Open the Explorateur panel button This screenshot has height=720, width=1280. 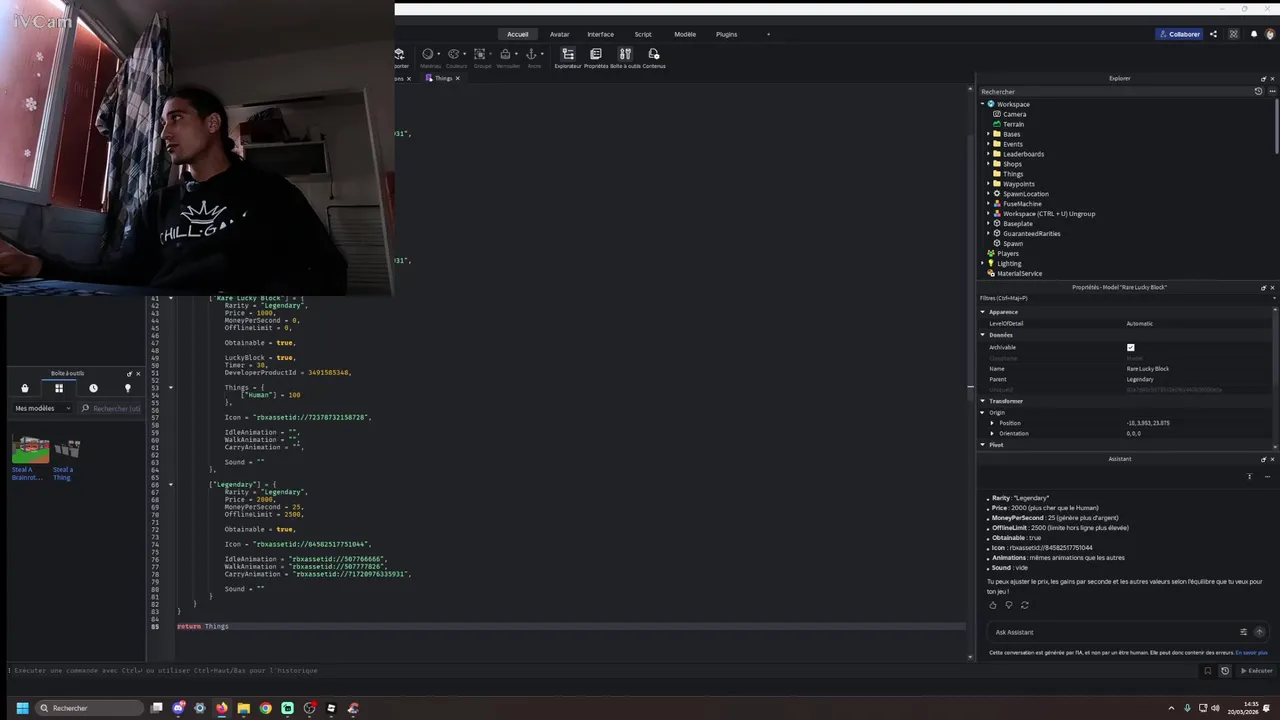(568, 58)
